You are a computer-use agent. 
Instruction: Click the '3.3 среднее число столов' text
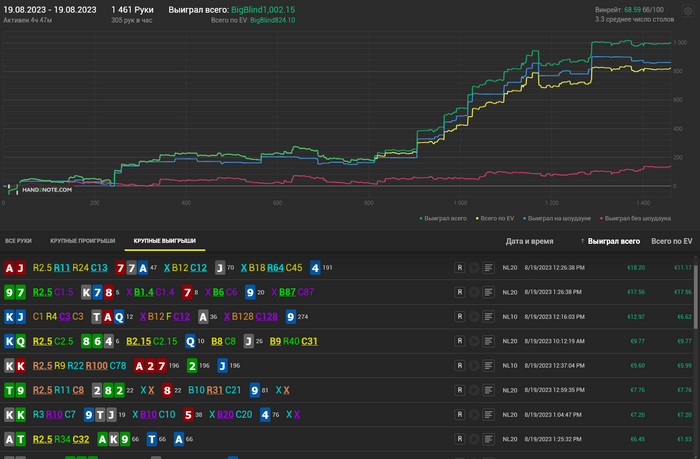(634, 19)
